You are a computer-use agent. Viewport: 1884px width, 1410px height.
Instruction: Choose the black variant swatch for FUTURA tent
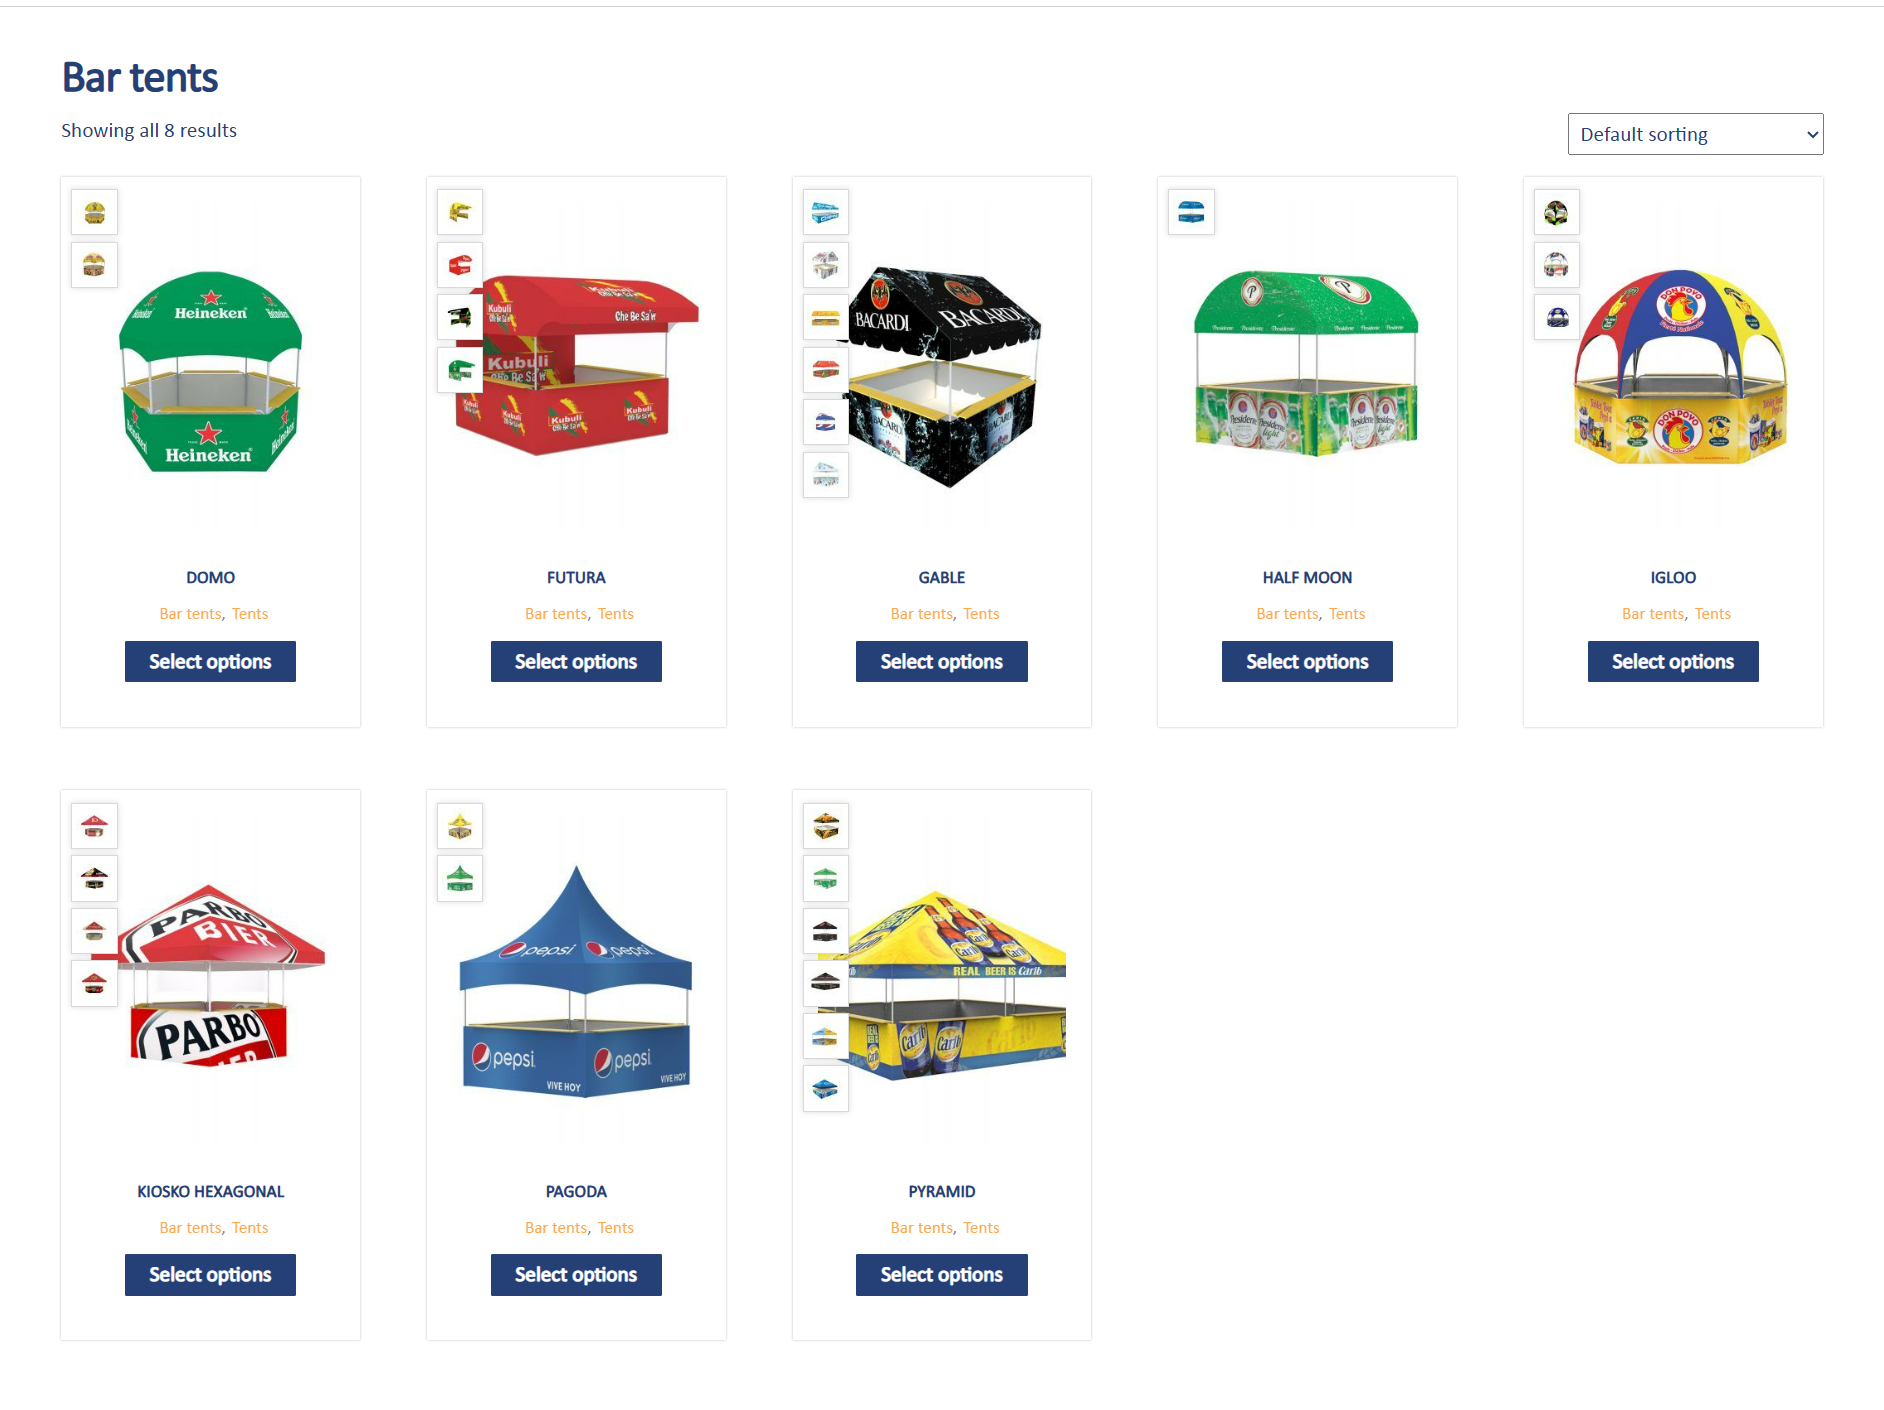pos(460,317)
